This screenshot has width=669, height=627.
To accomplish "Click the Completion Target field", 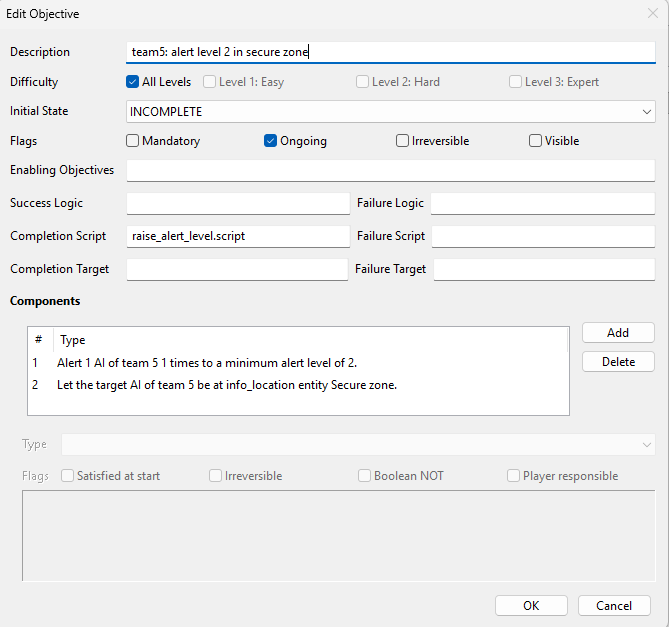I will [237, 270].
